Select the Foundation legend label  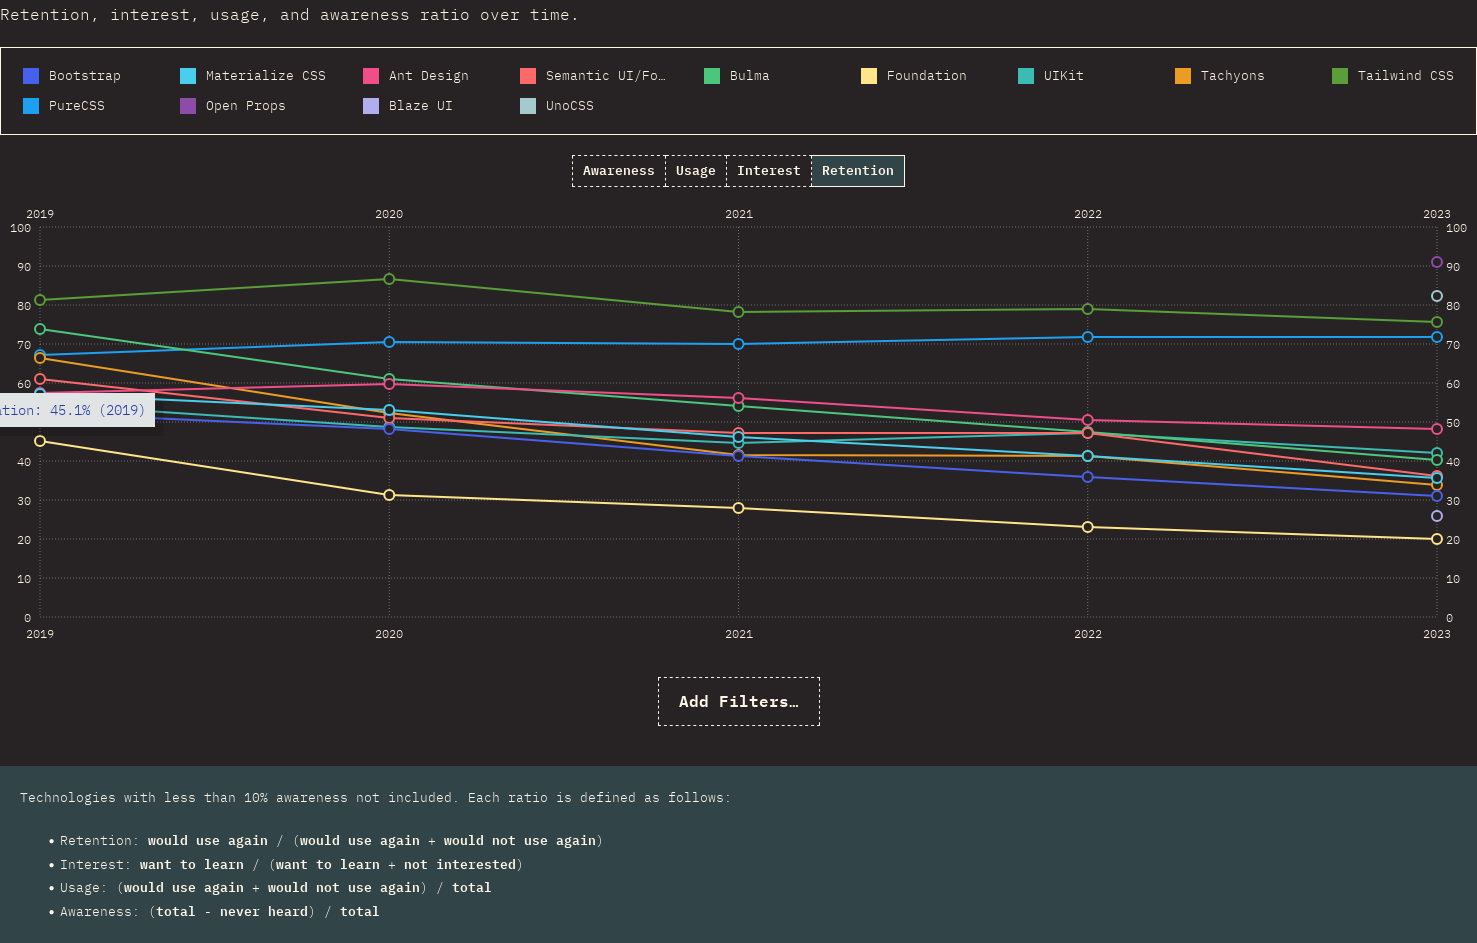pyautogui.click(x=927, y=76)
